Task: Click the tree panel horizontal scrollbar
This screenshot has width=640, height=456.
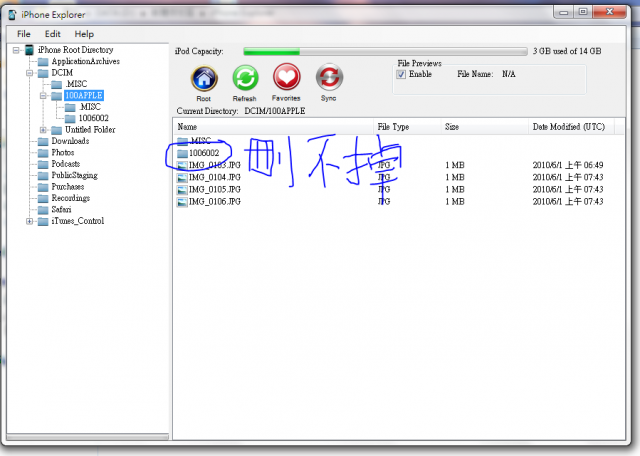Action: (88, 437)
